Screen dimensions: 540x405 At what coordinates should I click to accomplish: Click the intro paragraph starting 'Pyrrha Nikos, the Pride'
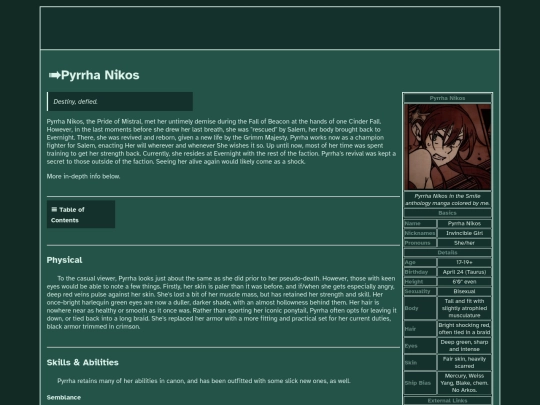coord(221,142)
